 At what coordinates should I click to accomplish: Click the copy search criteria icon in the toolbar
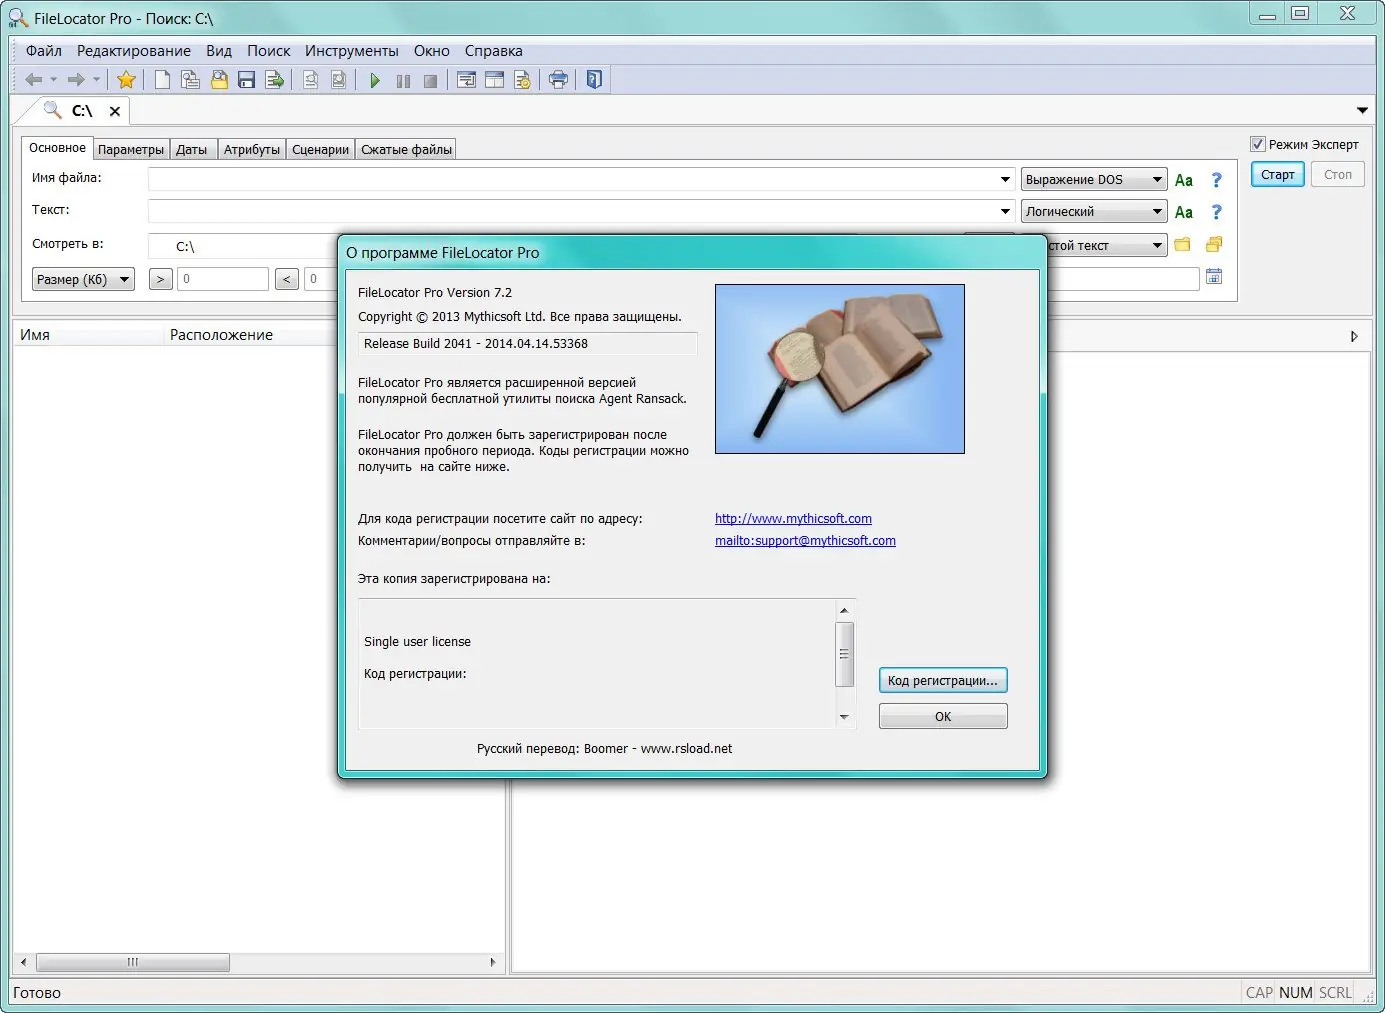click(190, 80)
